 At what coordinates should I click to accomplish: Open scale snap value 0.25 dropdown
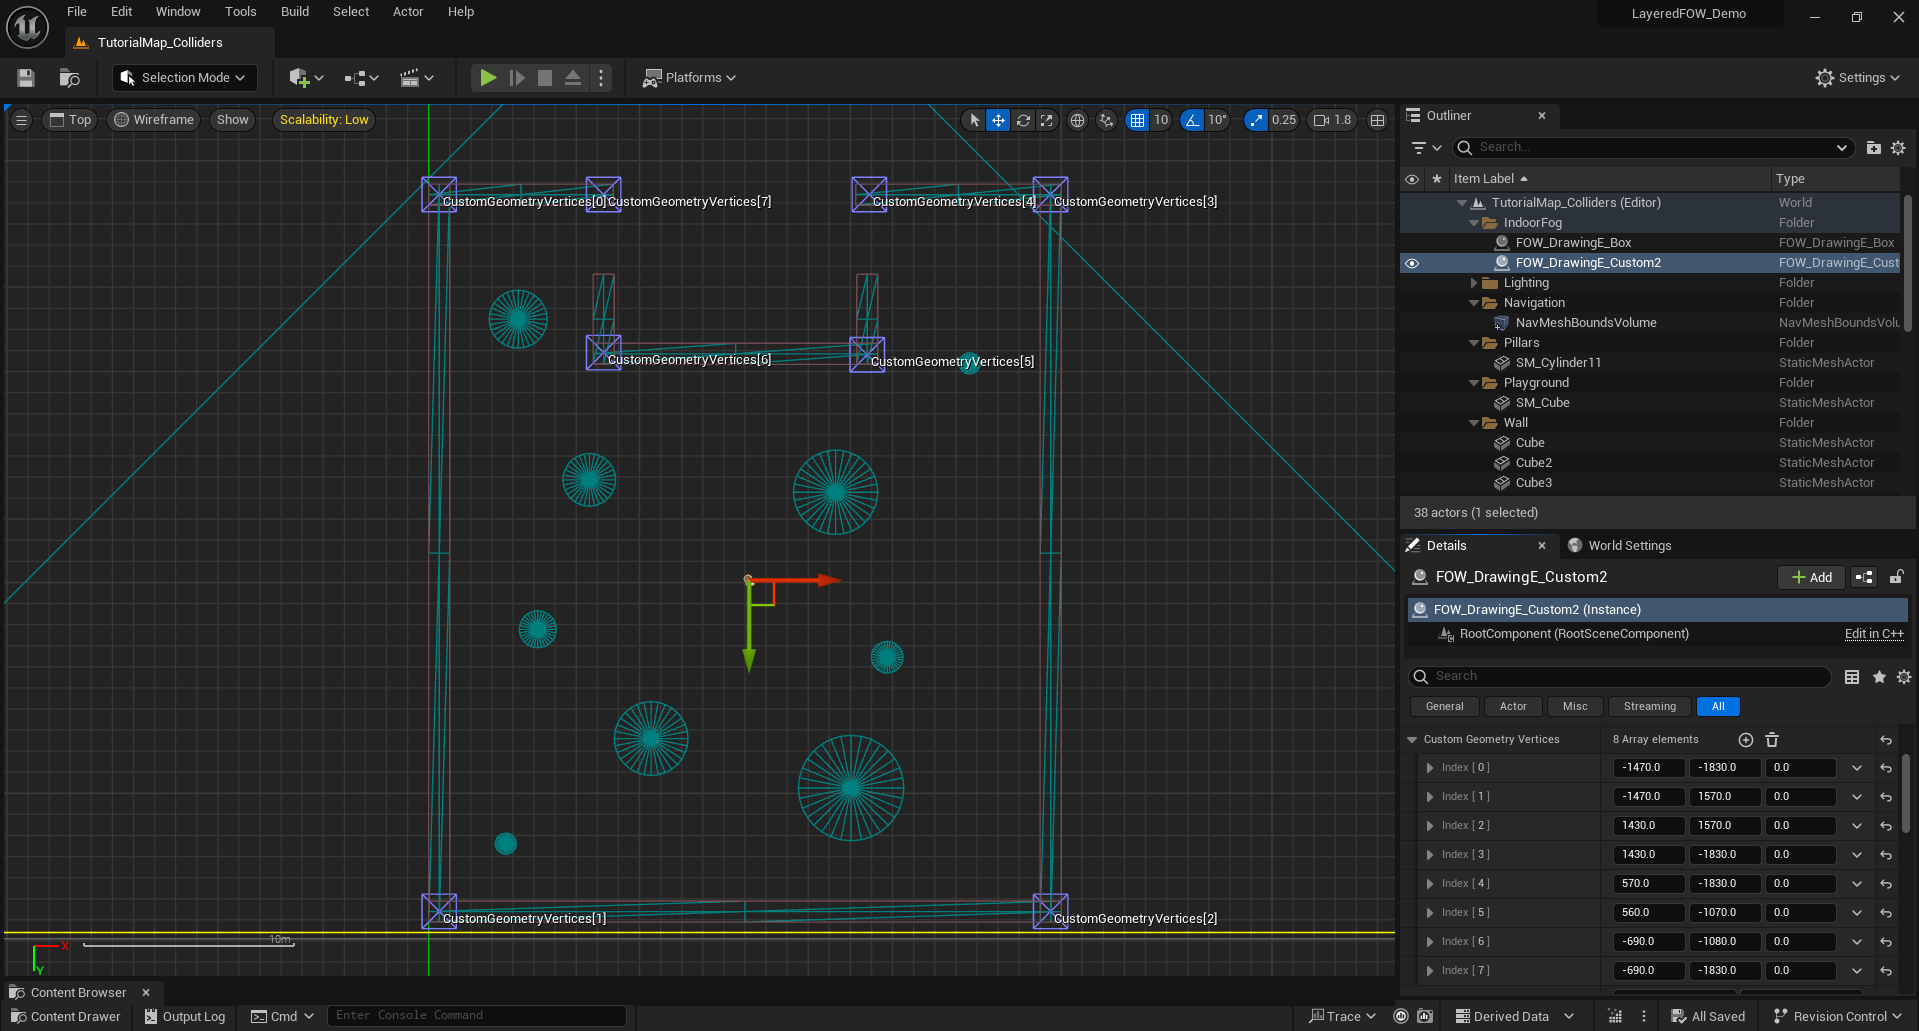pyautogui.click(x=1284, y=120)
